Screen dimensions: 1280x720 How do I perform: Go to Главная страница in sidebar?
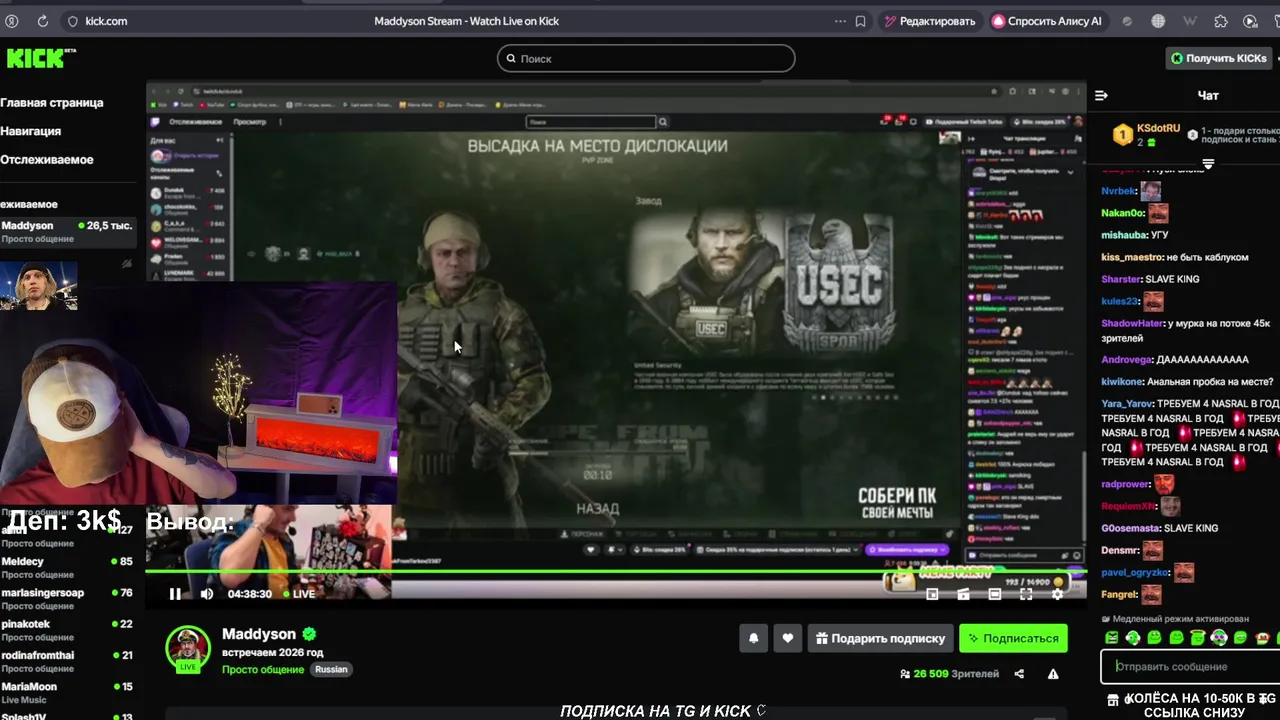(52, 102)
